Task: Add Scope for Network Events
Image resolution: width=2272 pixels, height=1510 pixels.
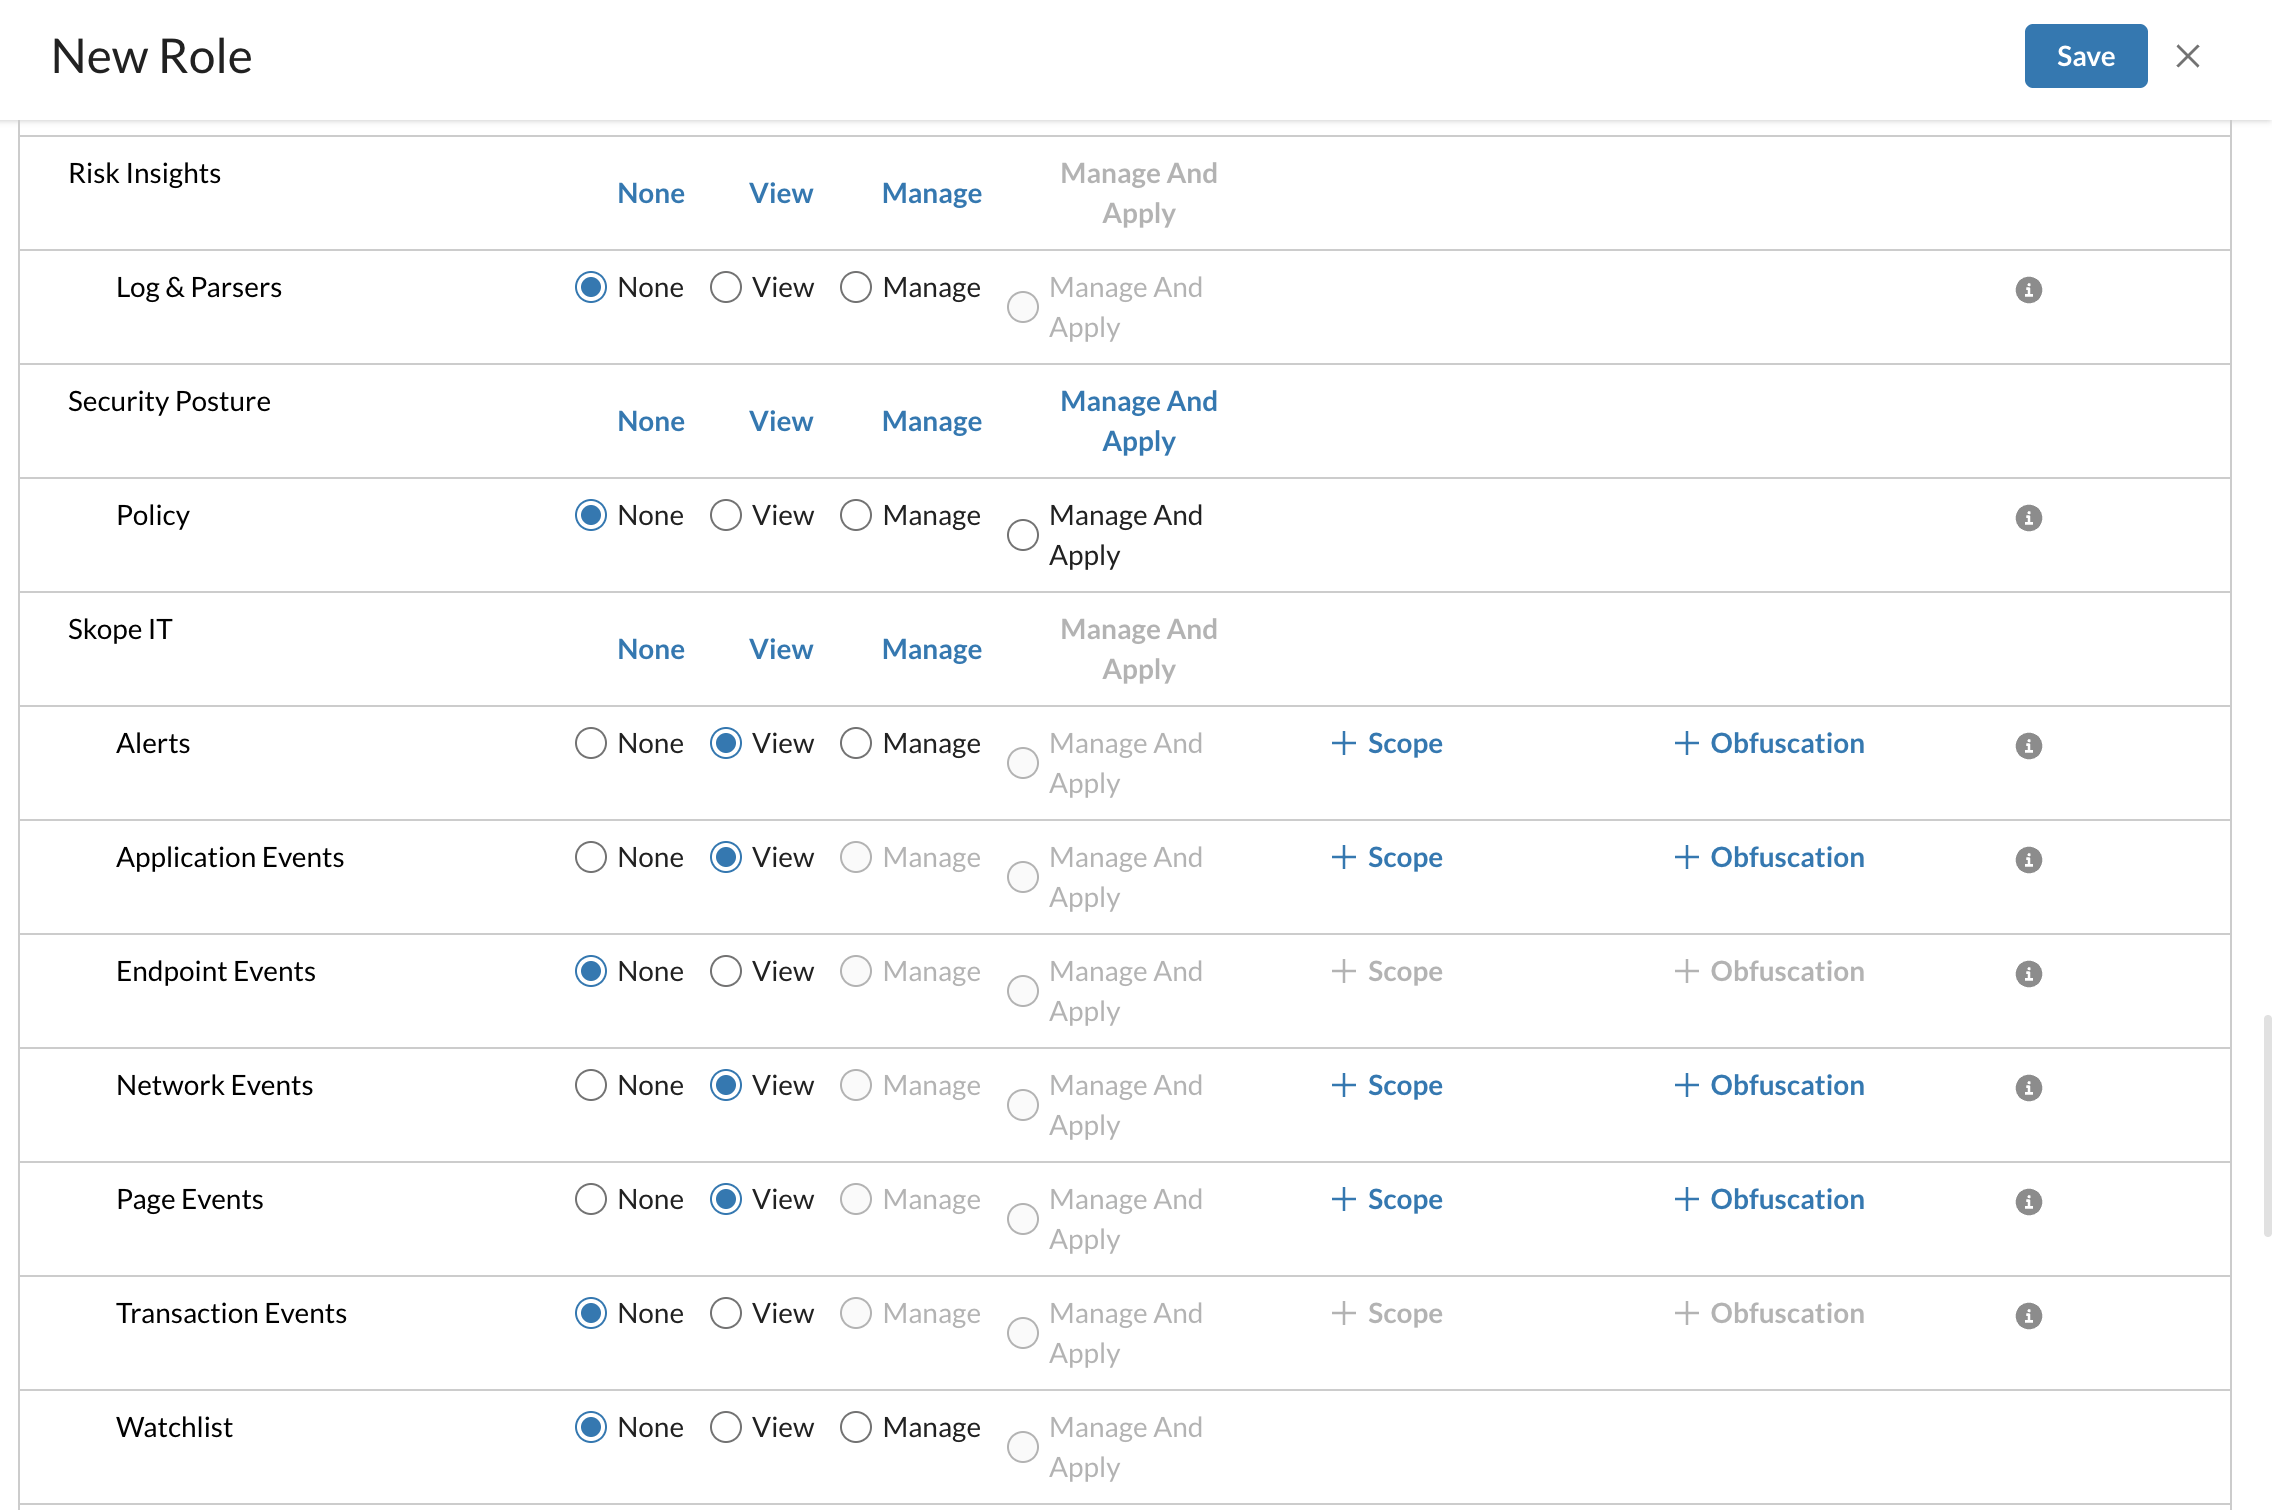Action: tap(1387, 1085)
